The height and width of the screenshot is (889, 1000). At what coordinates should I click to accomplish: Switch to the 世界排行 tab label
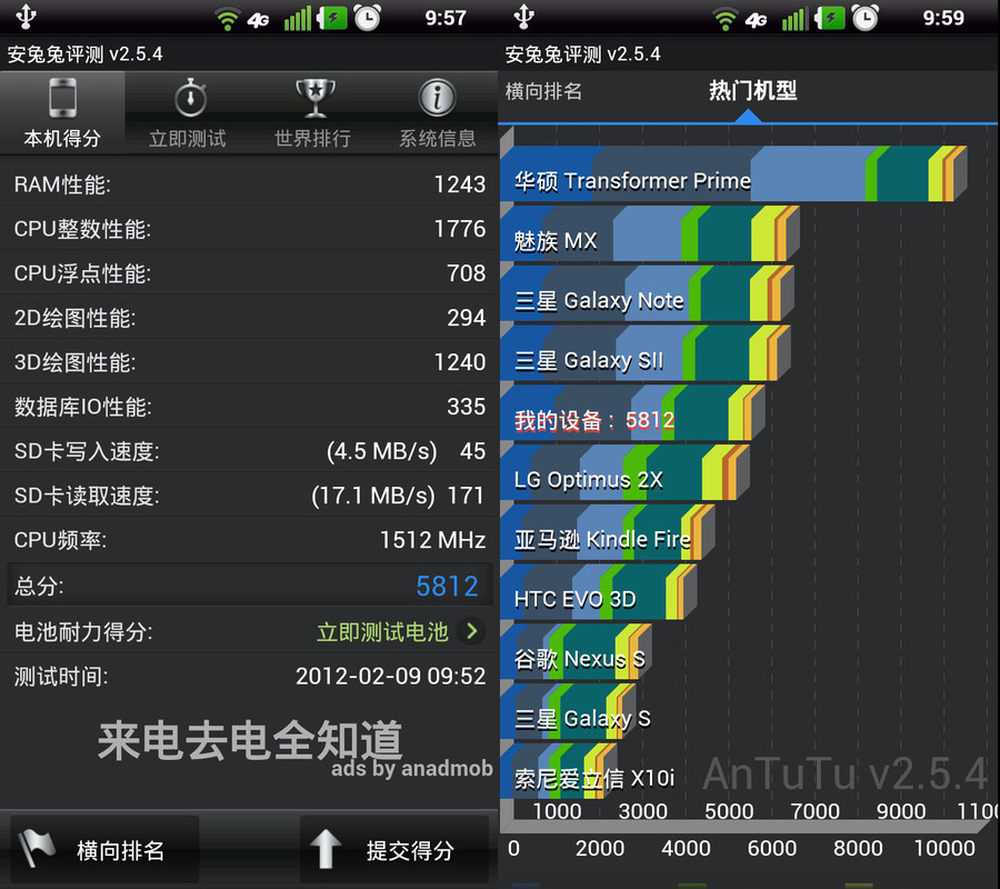click(312, 138)
